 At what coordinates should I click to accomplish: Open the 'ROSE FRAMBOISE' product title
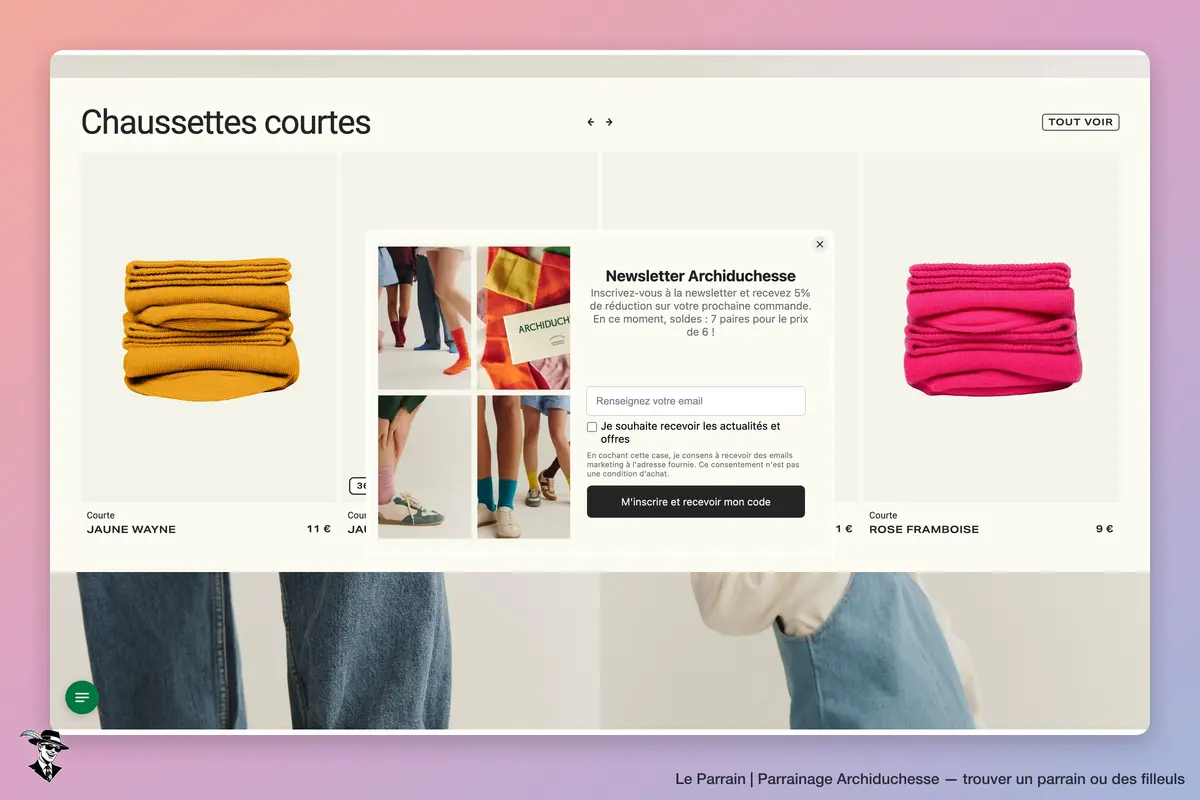[x=924, y=530]
